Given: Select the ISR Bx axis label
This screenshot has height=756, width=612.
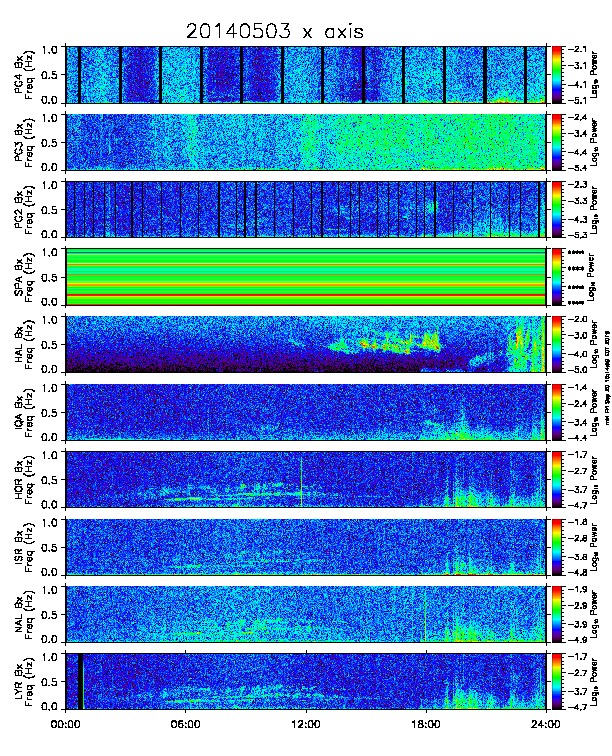Looking at the screenshot, I should pos(19,547).
